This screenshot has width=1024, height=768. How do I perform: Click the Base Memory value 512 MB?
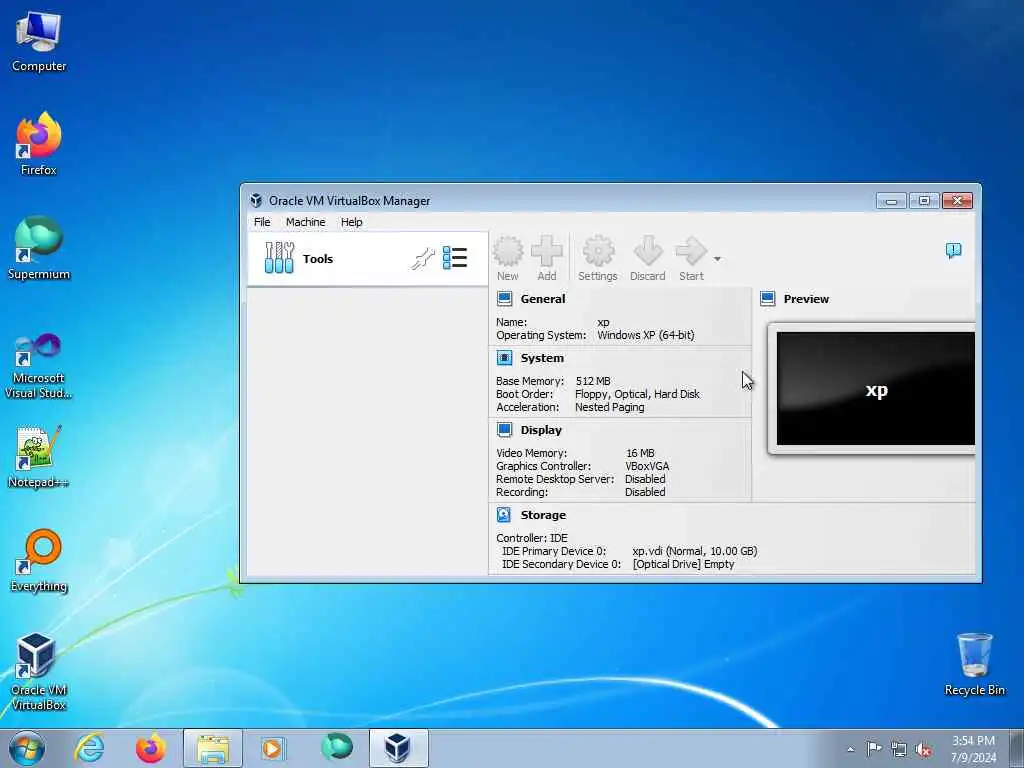tap(593, 381)
